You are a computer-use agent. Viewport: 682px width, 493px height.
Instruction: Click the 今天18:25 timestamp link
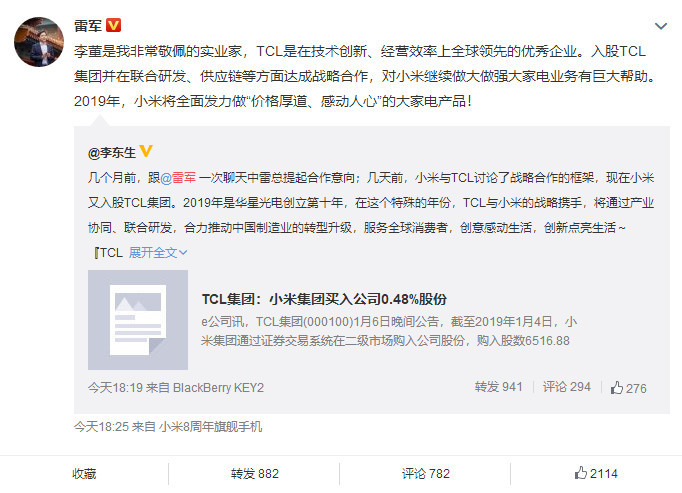coord(101,426)
